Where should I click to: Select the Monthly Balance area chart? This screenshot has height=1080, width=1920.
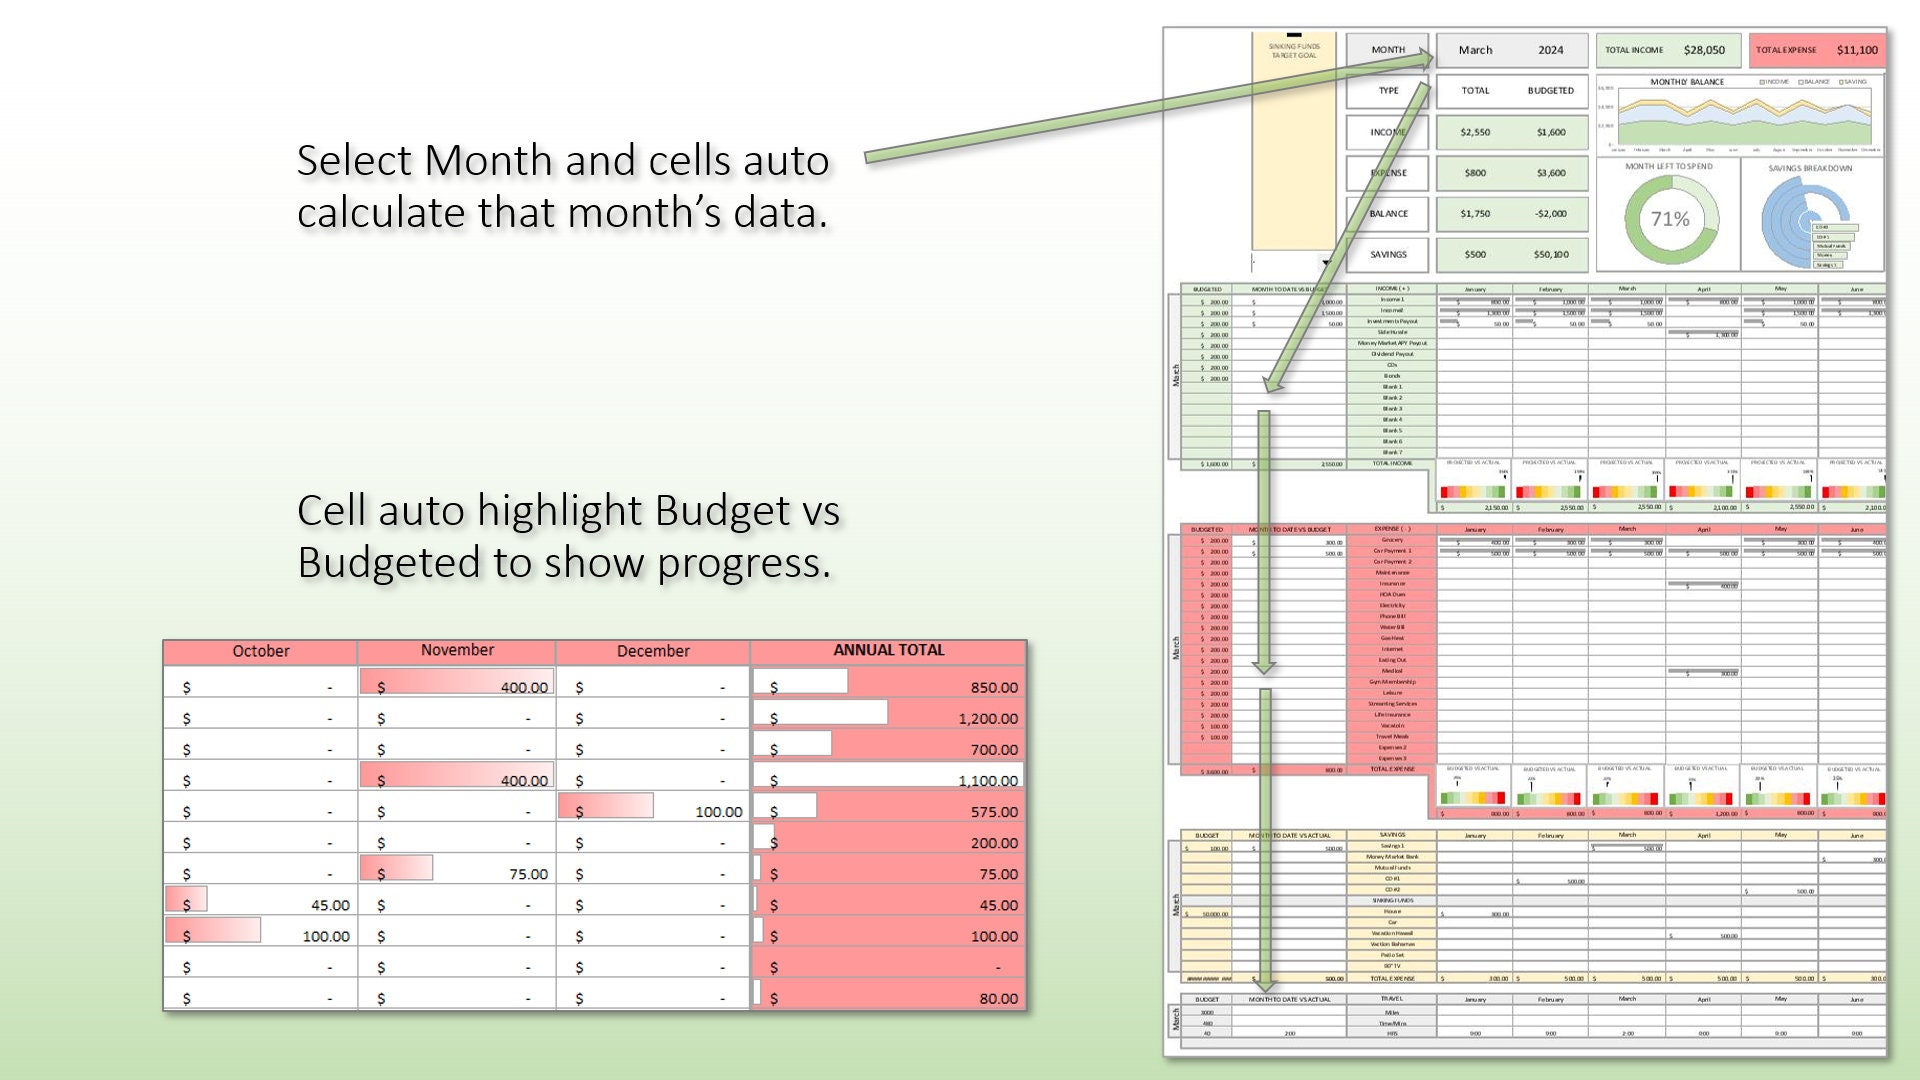coord(1740,114)
